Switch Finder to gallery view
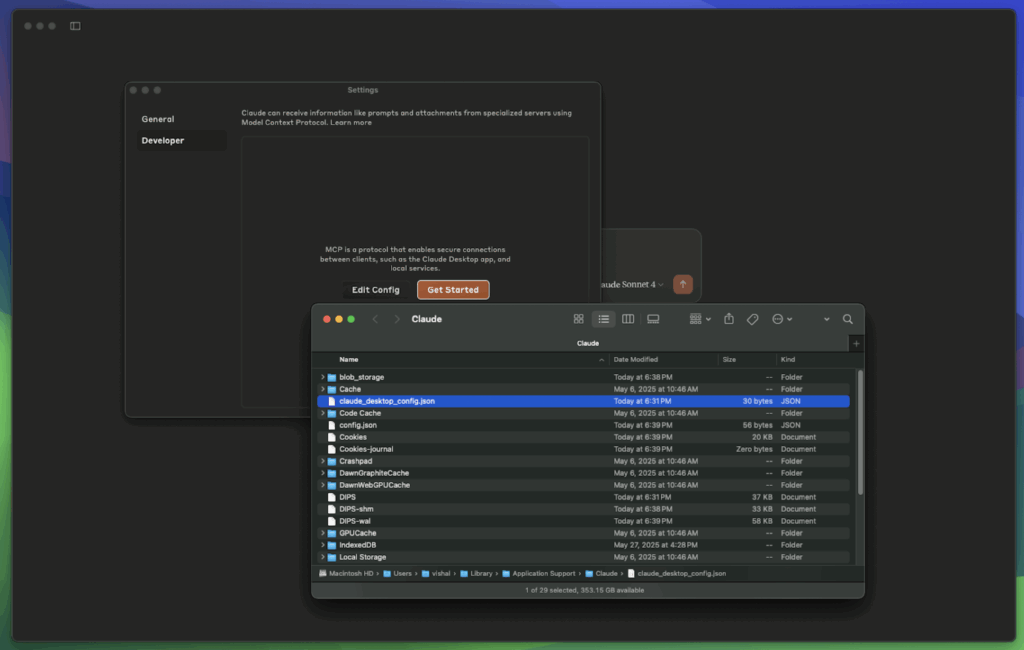Image resolution: width=1024 pixels, height=650 pixels. (653, 319)
